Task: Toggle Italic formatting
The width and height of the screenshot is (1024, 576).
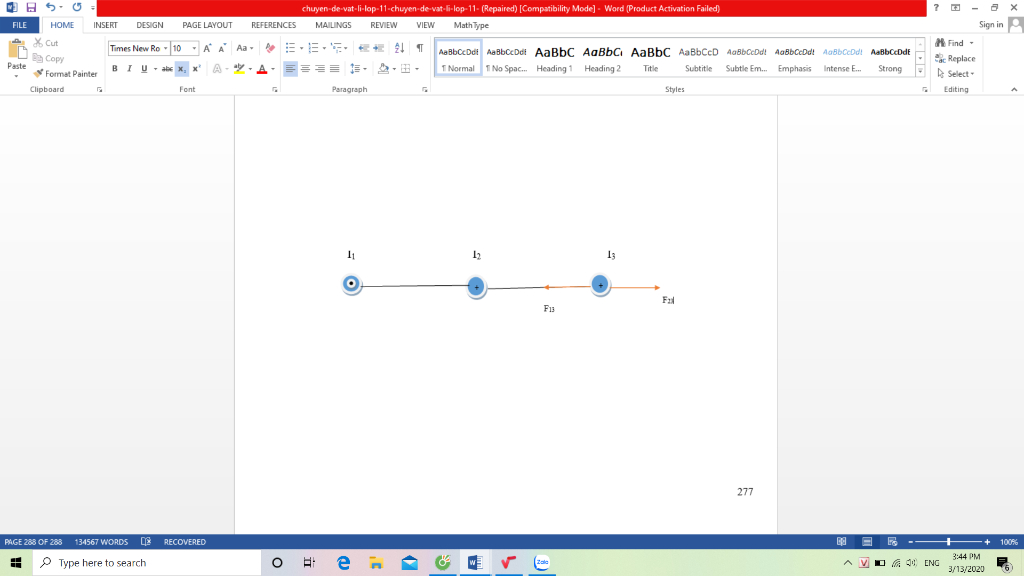Action: click(x=129, y=69)
